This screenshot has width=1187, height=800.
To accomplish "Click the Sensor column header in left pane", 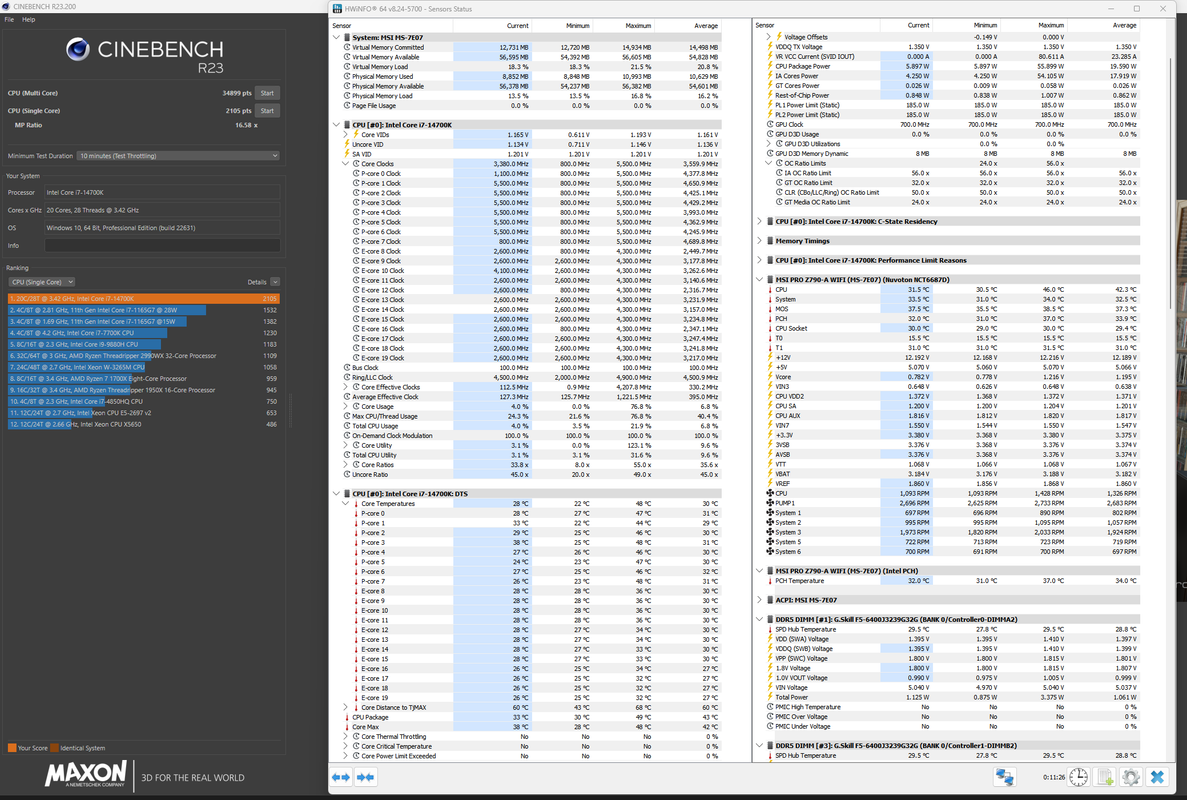I will point(342,26).
